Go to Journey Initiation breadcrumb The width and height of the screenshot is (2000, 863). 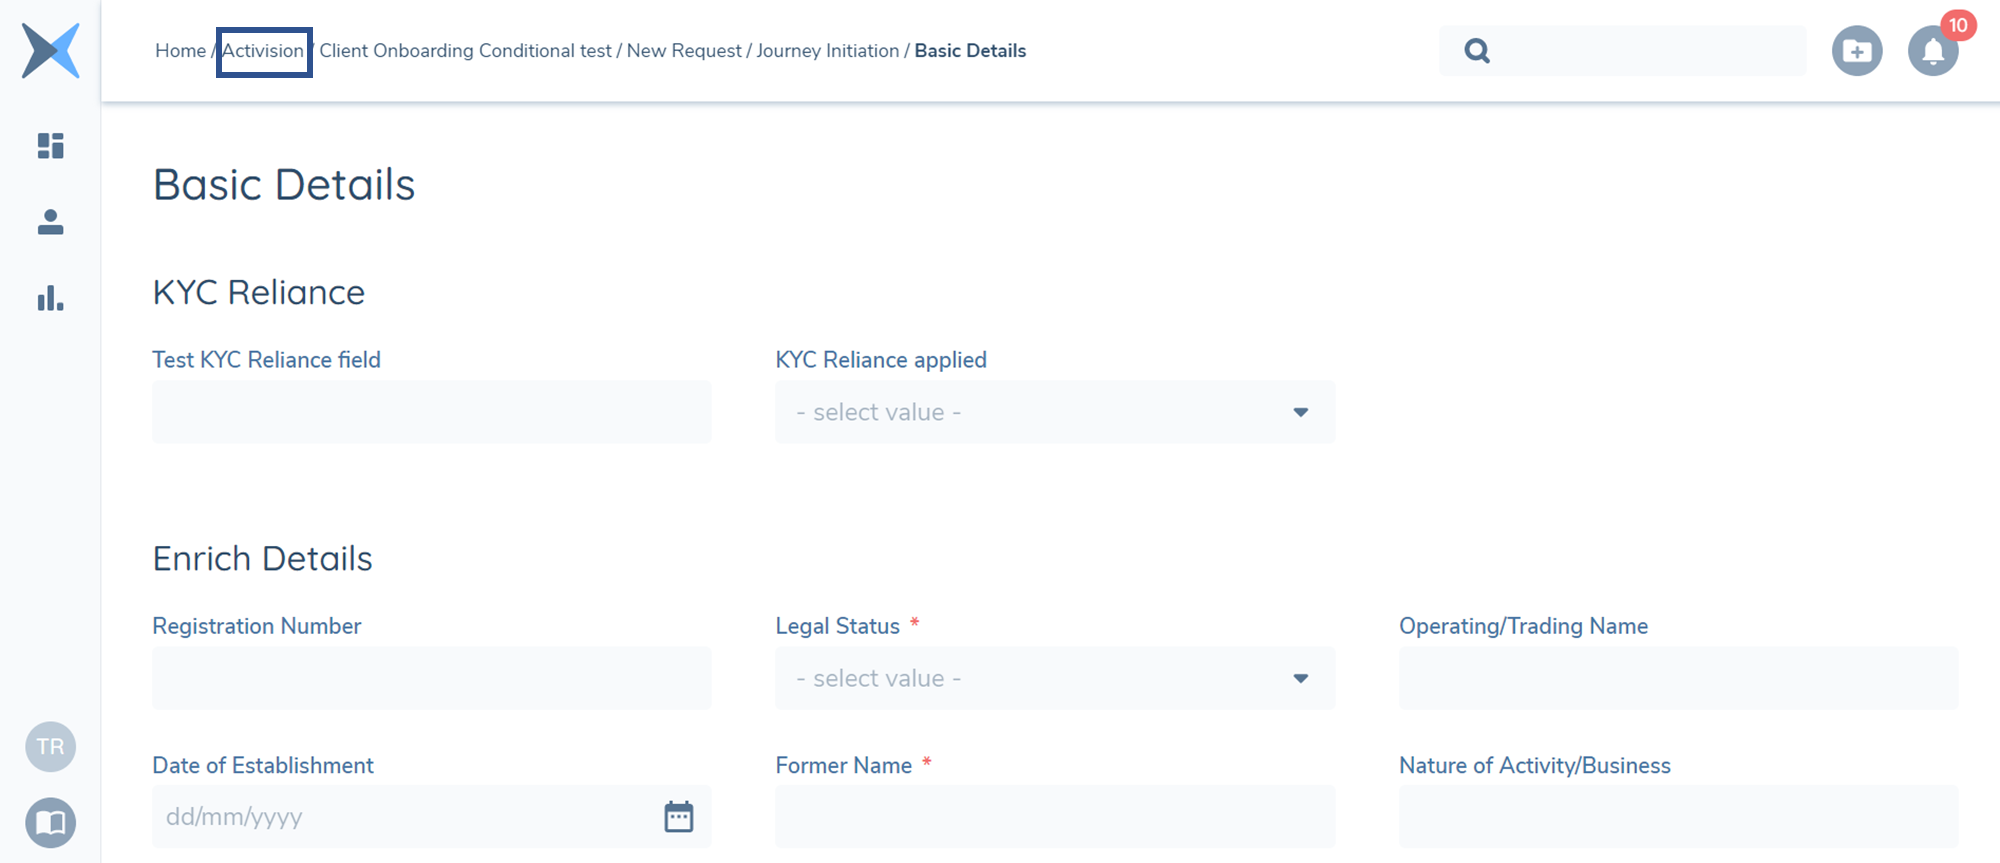[827, 51]
